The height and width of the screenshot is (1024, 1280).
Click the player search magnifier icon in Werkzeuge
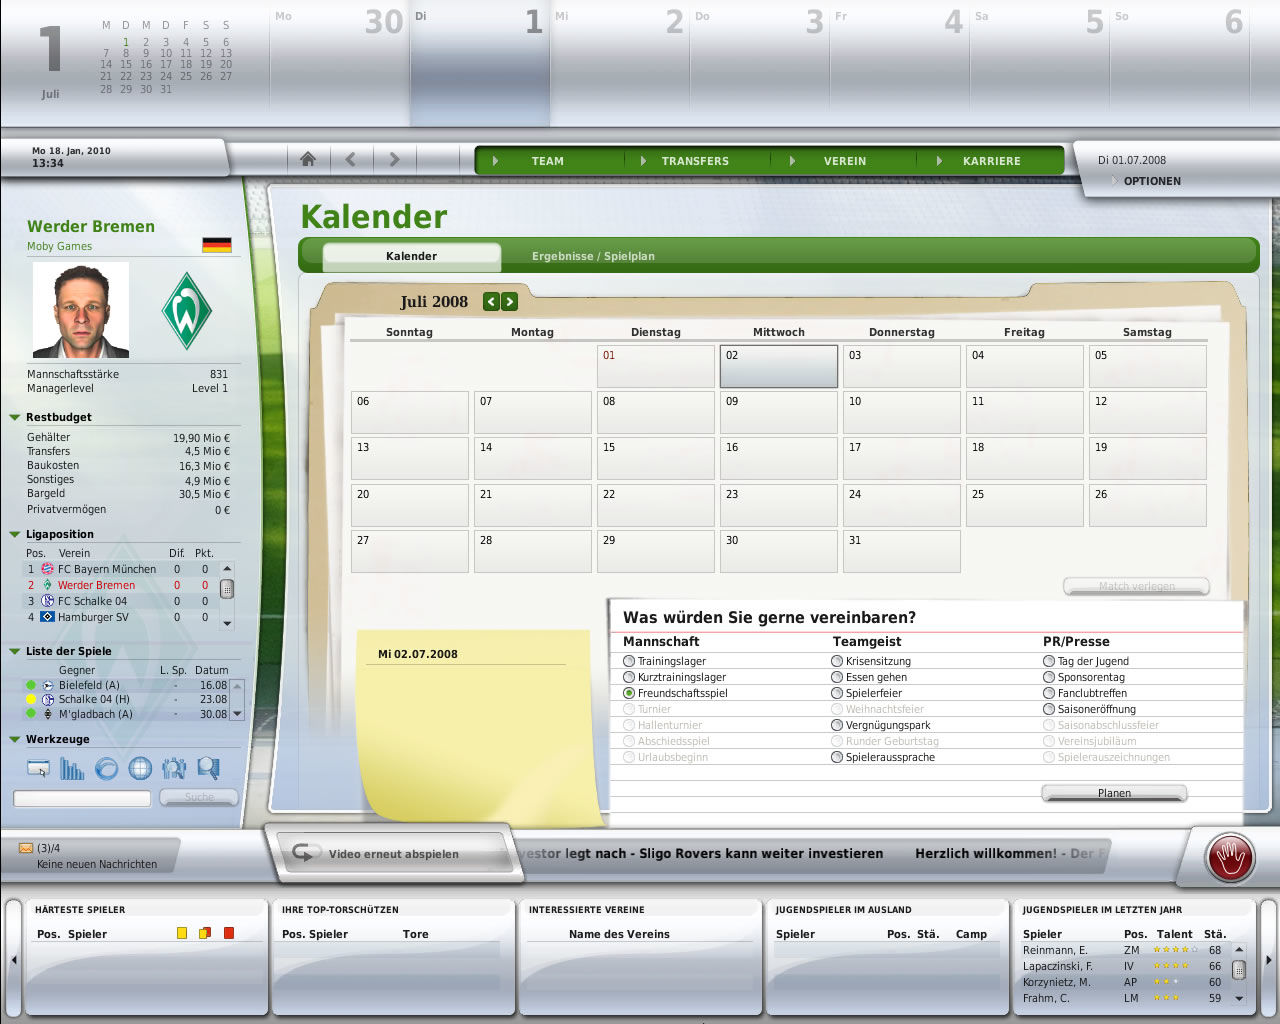[x=207, y=768]
